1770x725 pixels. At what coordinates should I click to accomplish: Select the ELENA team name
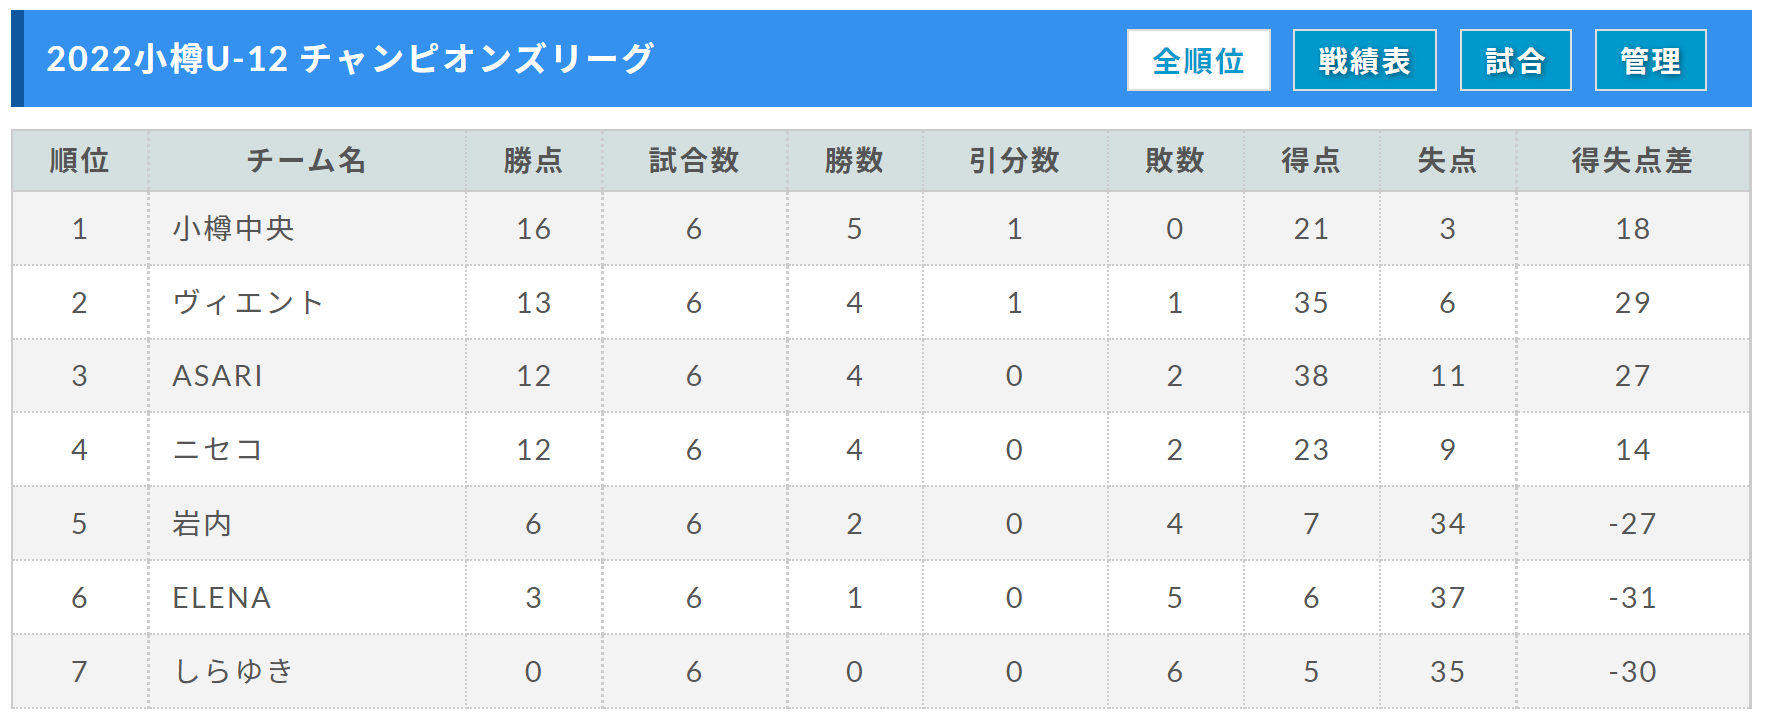[x=222, y=598]
